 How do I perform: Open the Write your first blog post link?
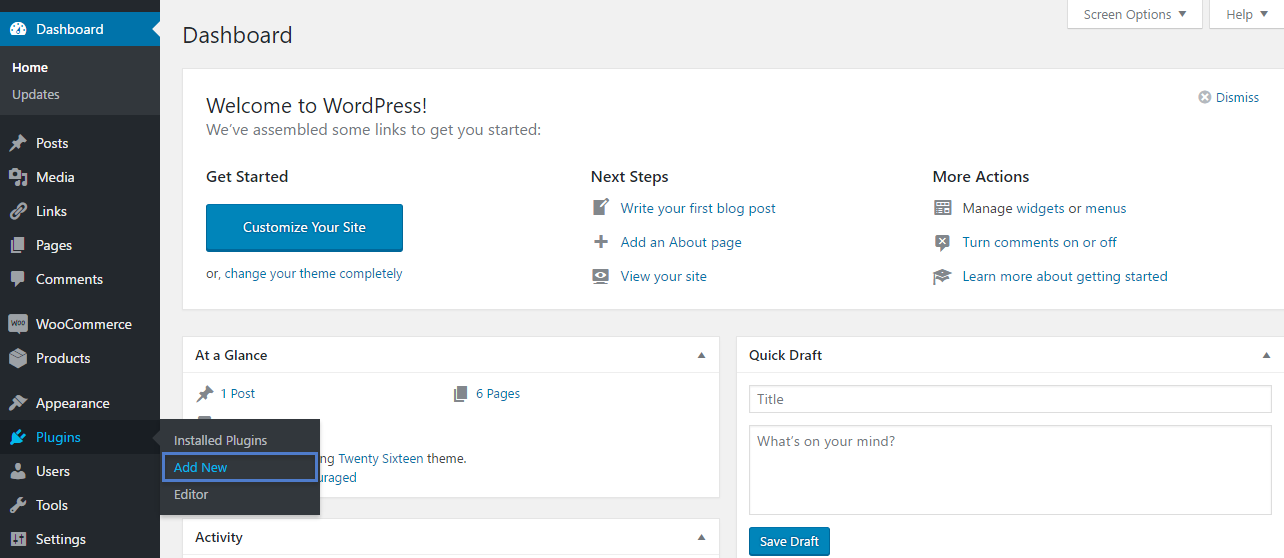[x=698, y=208]
